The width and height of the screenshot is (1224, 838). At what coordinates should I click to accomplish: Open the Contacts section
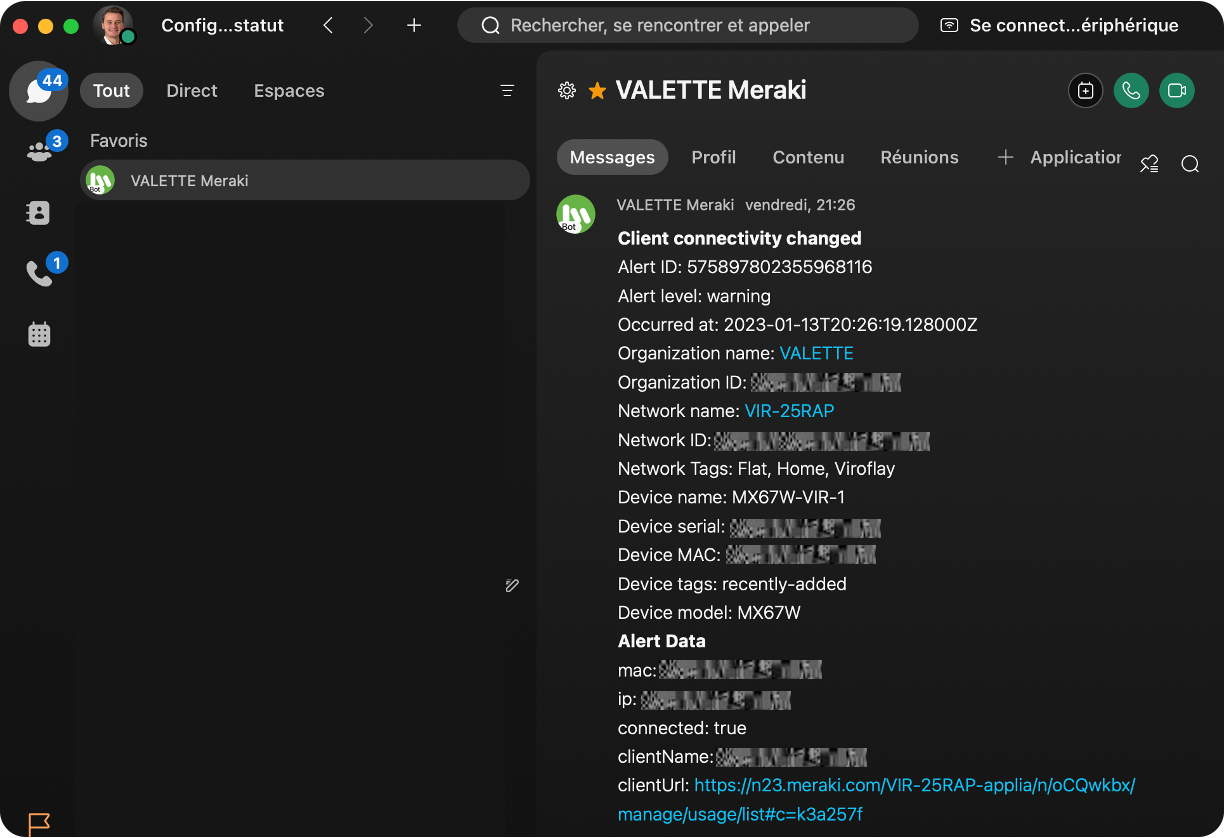[38, 212]
